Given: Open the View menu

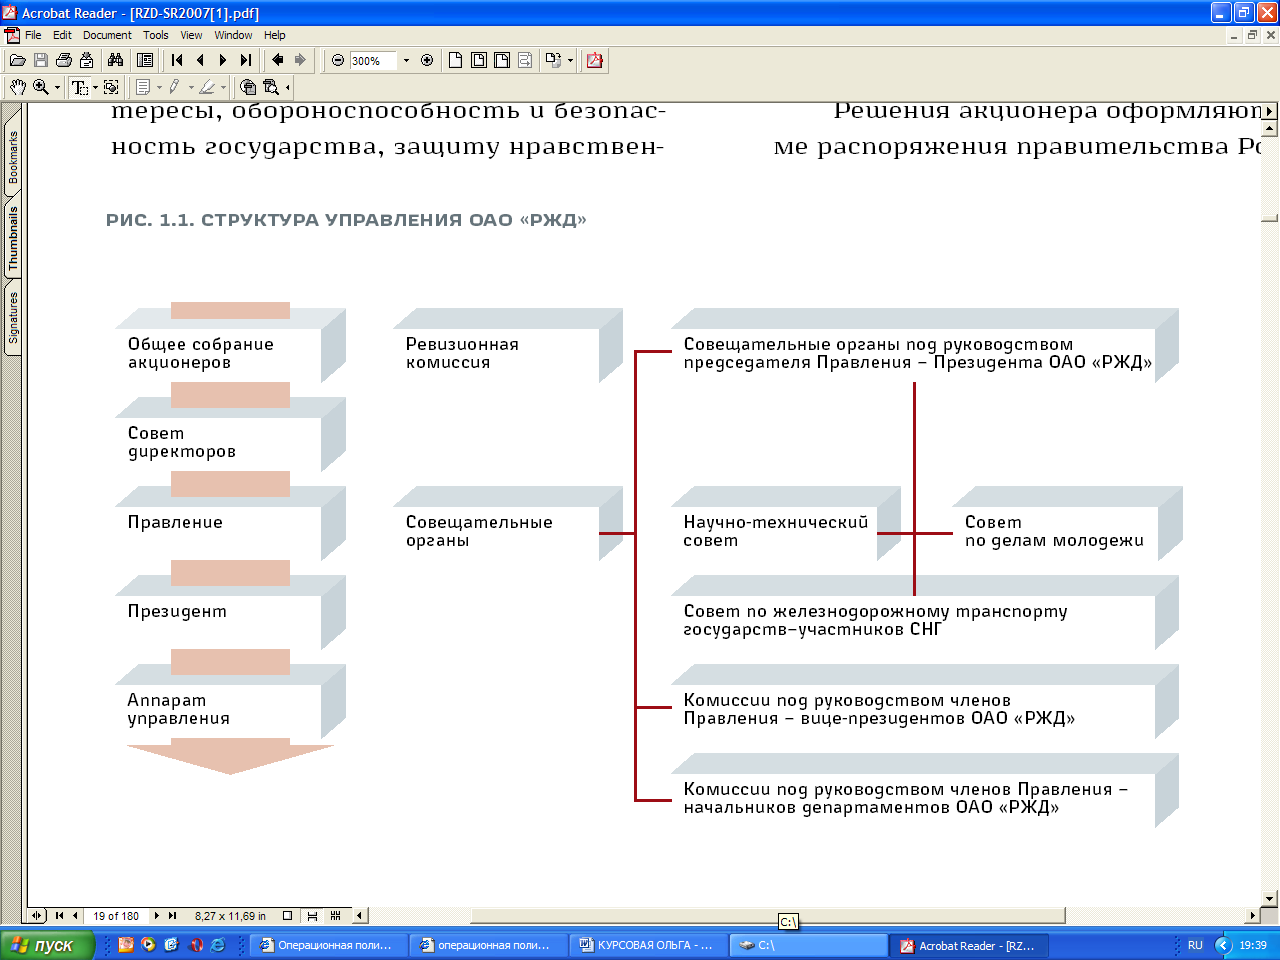Looking at the screenshot, I should coord(191,35).
